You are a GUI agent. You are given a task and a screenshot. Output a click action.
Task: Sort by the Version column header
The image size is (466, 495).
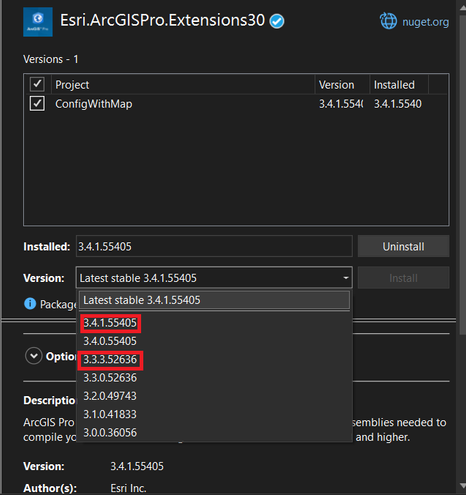pyautogui.click(x=342, y=85)
